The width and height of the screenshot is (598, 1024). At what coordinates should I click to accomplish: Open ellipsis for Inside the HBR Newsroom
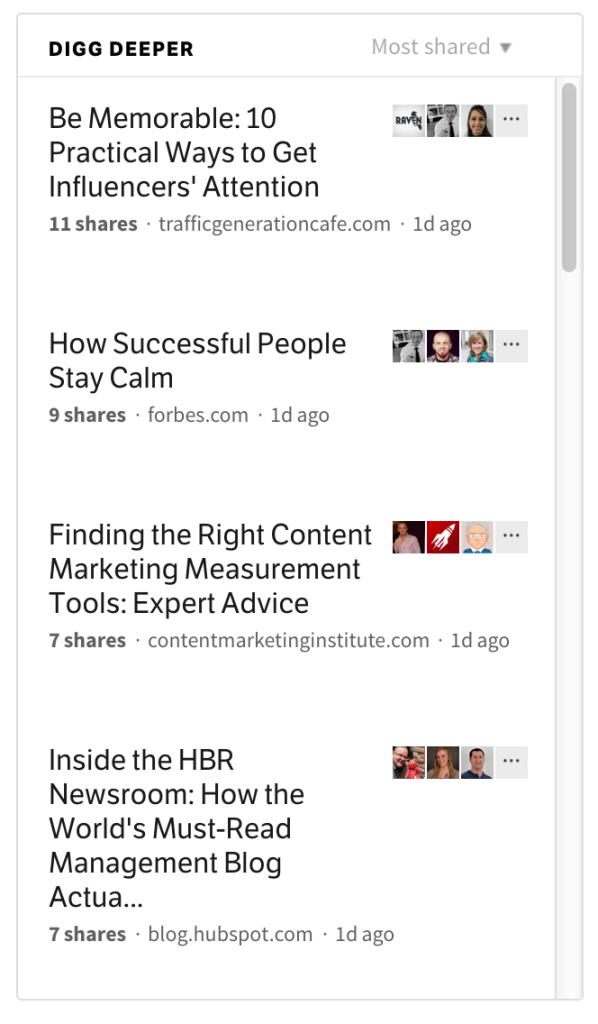[x=511, y=763]
